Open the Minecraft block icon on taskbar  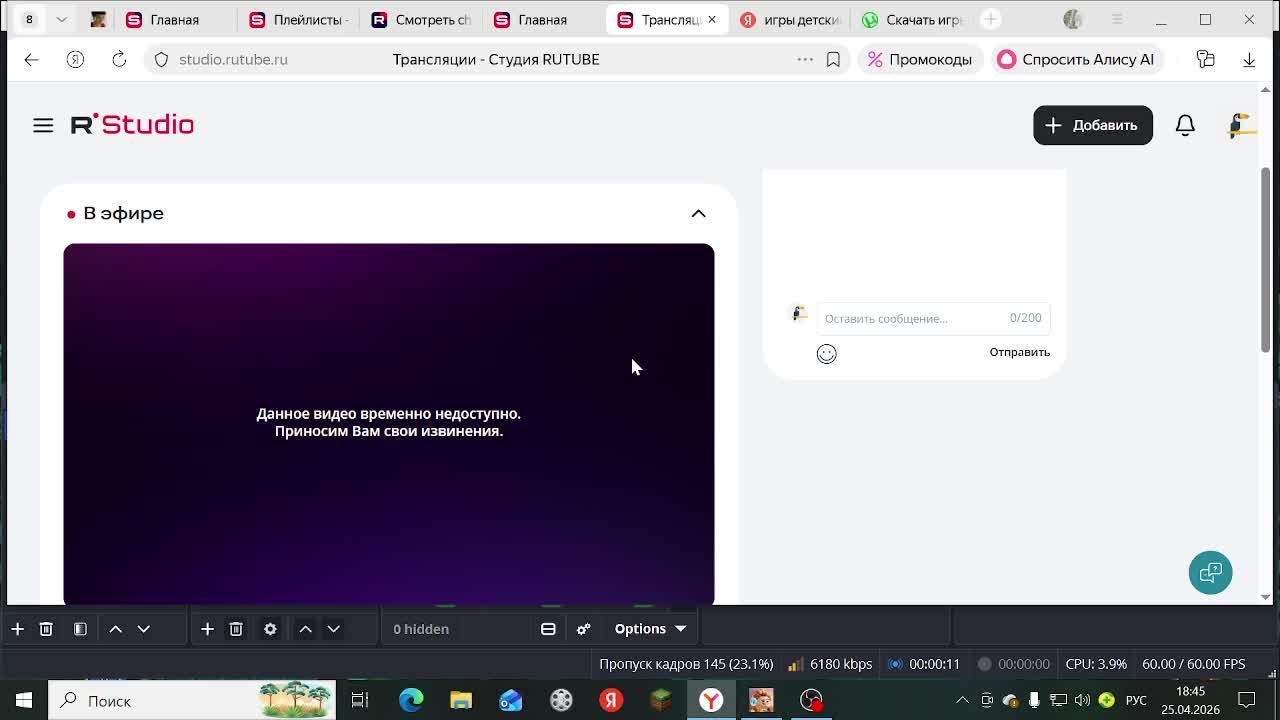661,700
